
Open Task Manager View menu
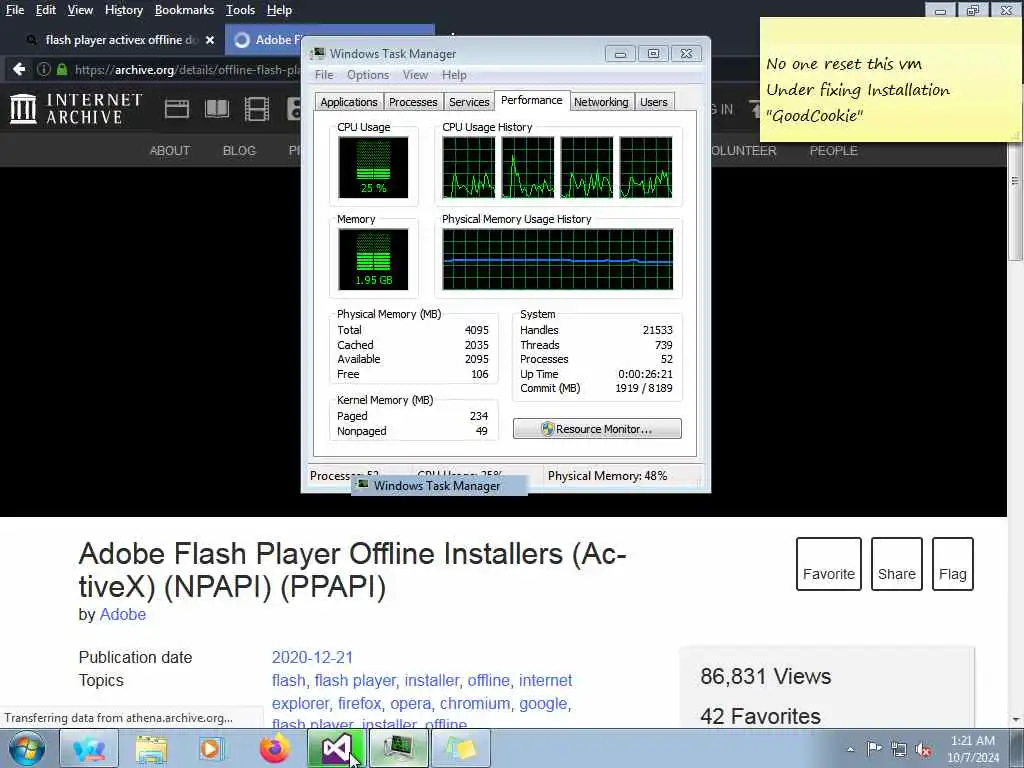point(415,74)
